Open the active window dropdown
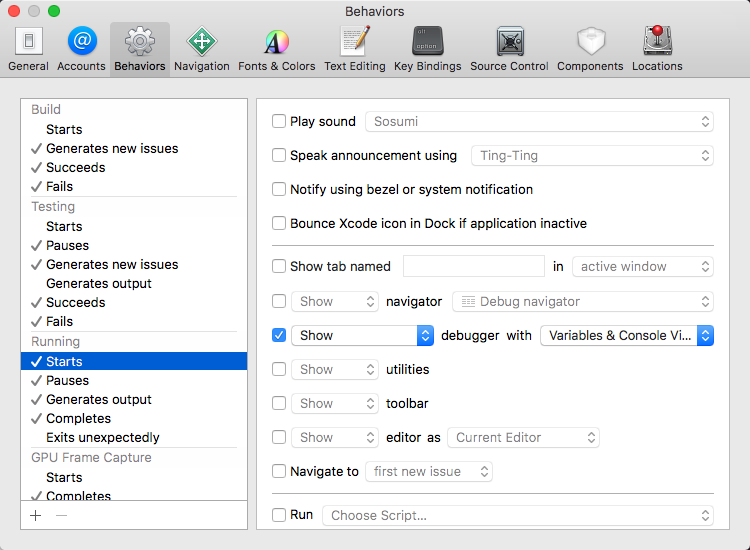750x550 pixels. [x=643, y=266]
